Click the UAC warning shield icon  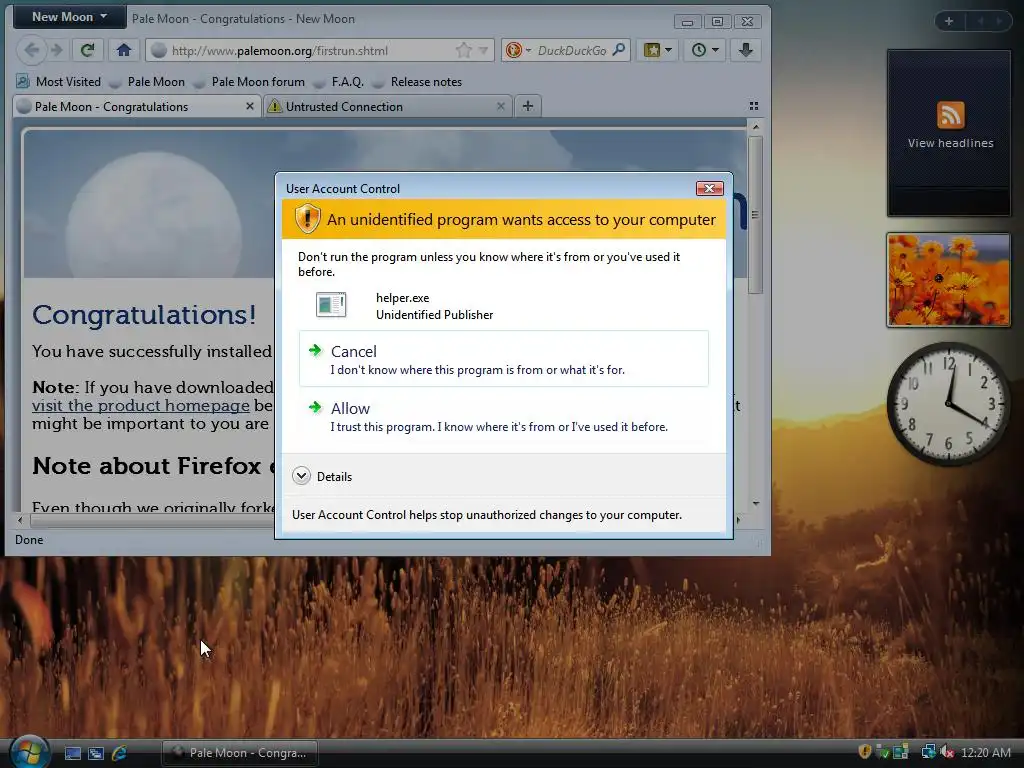coord(307,218)
